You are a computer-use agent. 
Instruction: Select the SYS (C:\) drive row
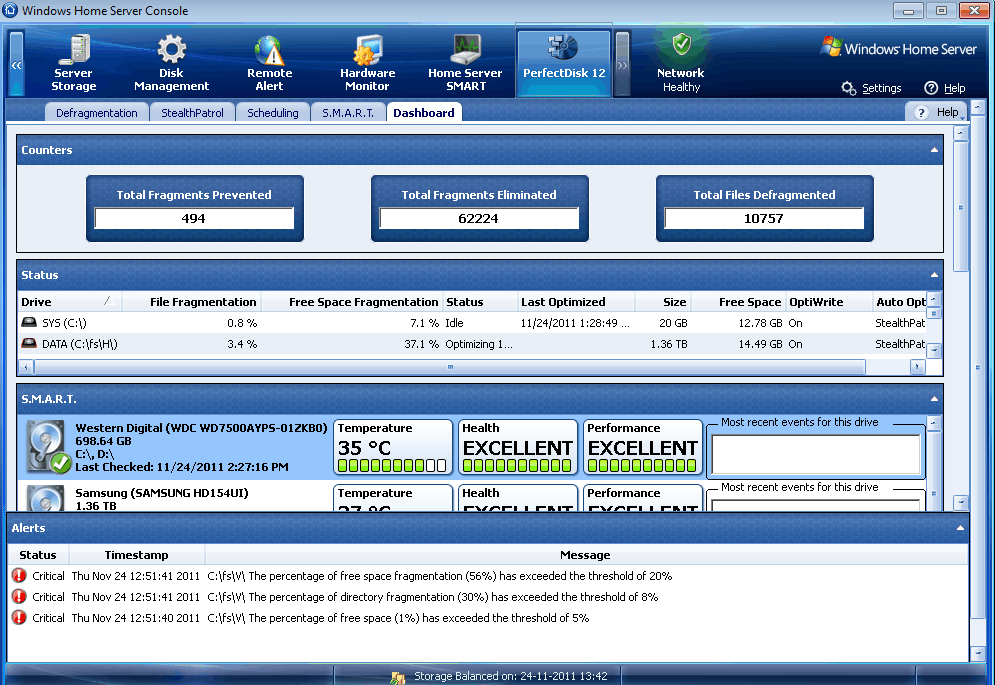pos(472,323)
